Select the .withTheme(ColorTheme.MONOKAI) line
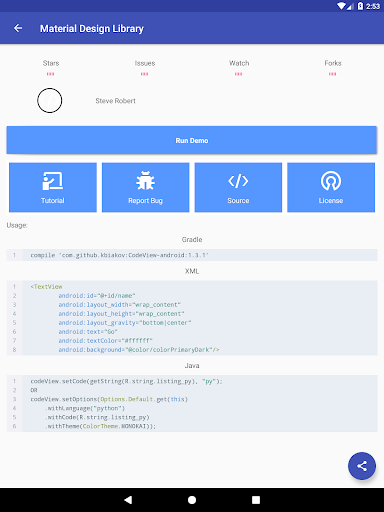384x512 pixels. point(100,426)
